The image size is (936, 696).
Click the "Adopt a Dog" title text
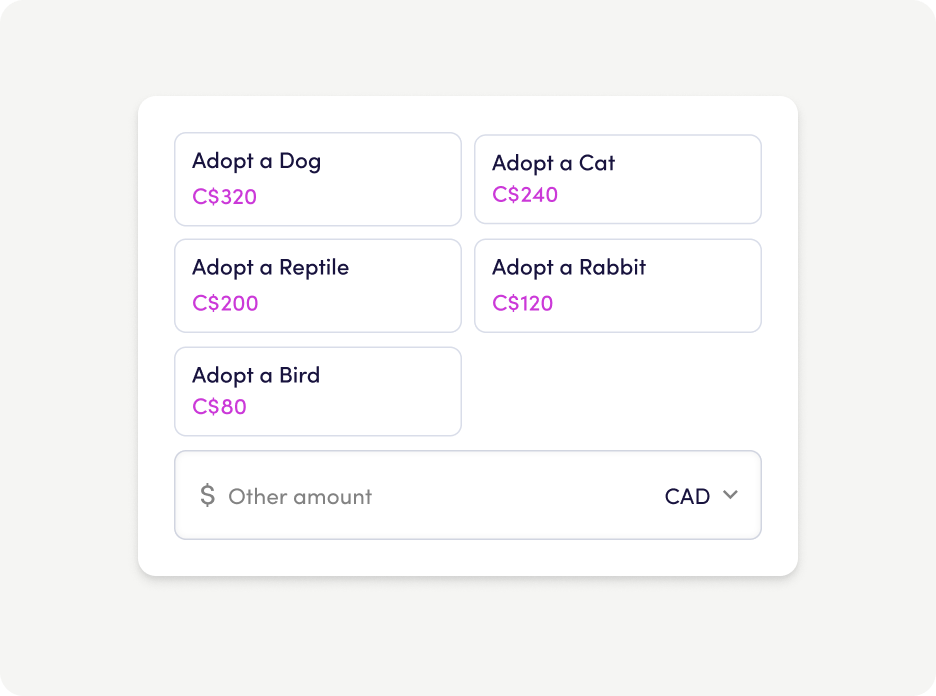pos(257,161)
